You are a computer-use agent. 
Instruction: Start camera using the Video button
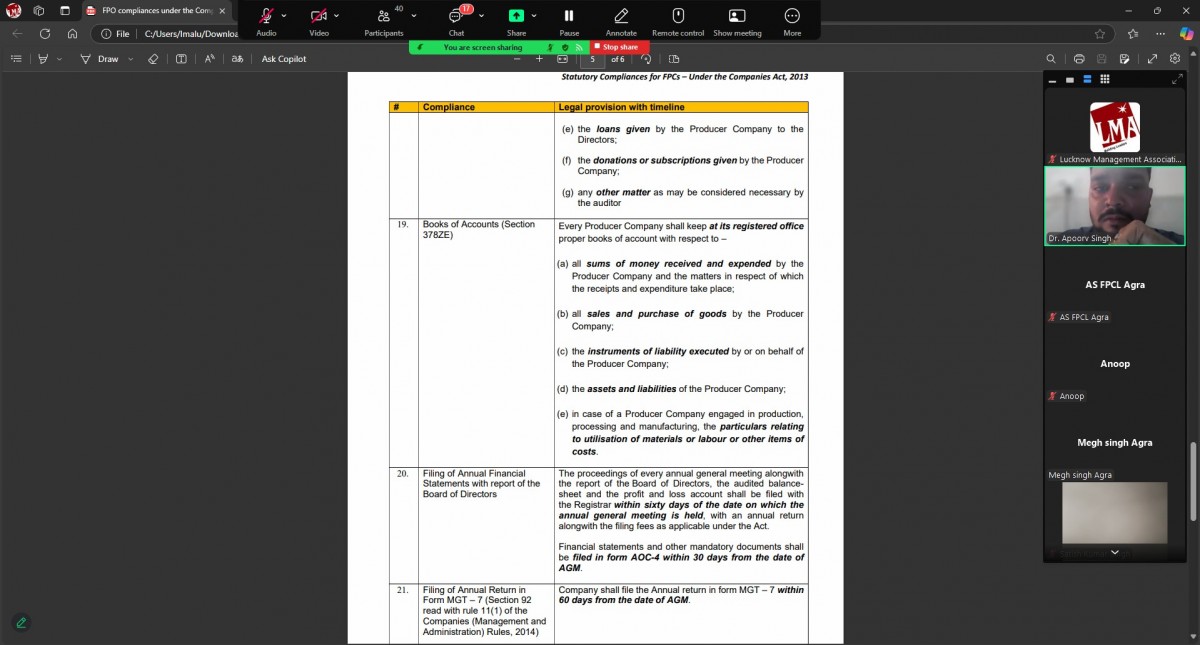[319, 19]
